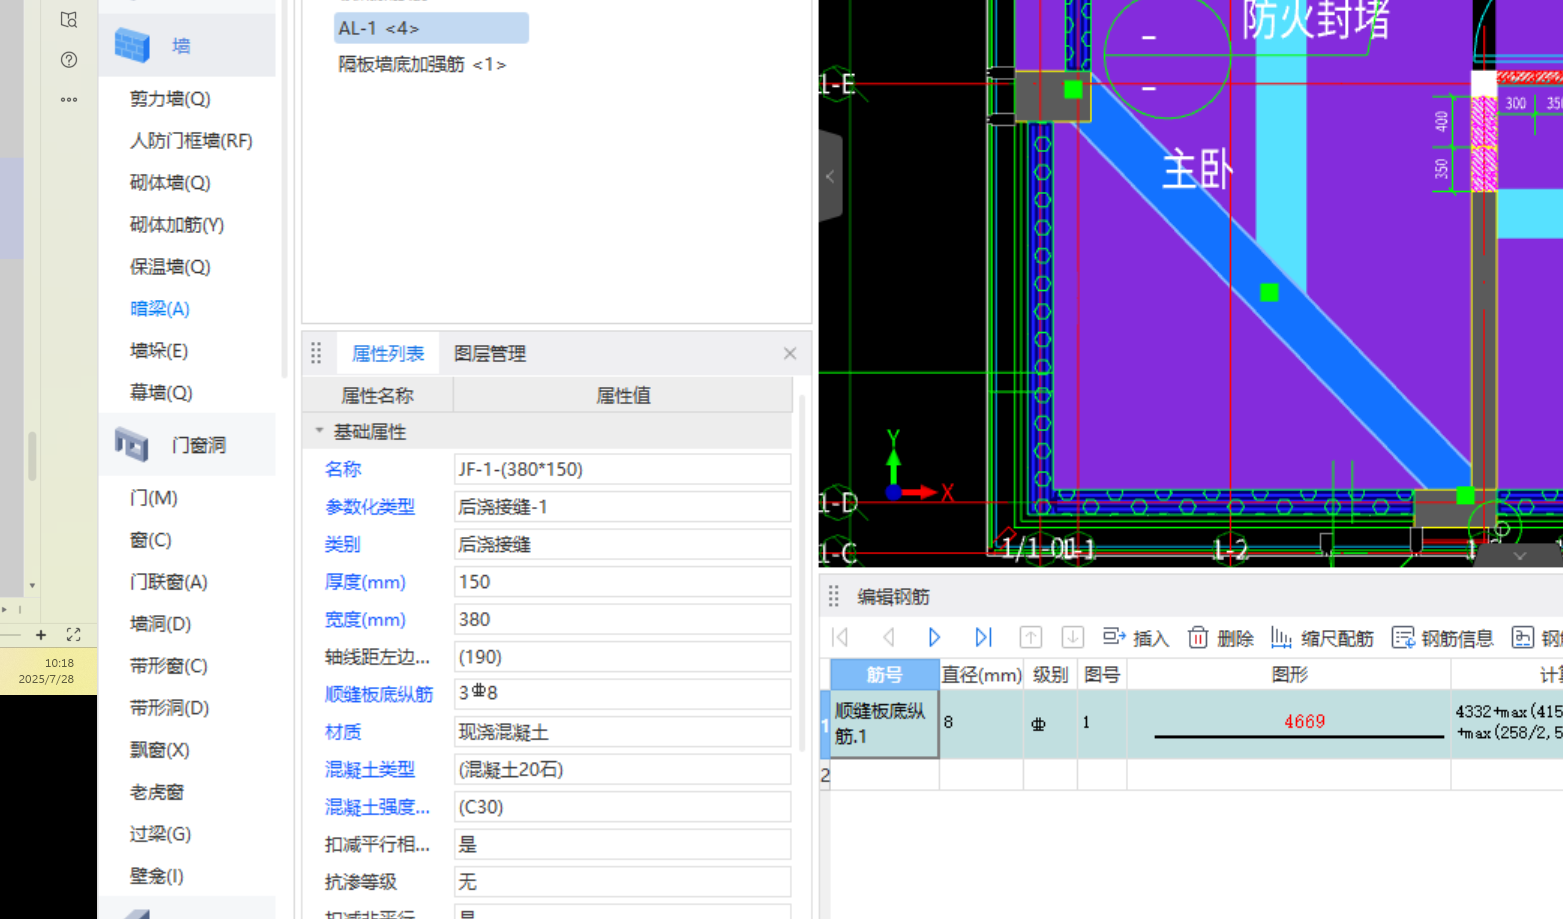The height and width of the screenshot is (919, 1563).
Task: Click the down chevron at drawing bottom right
Action: click(x=1519, y=555)
